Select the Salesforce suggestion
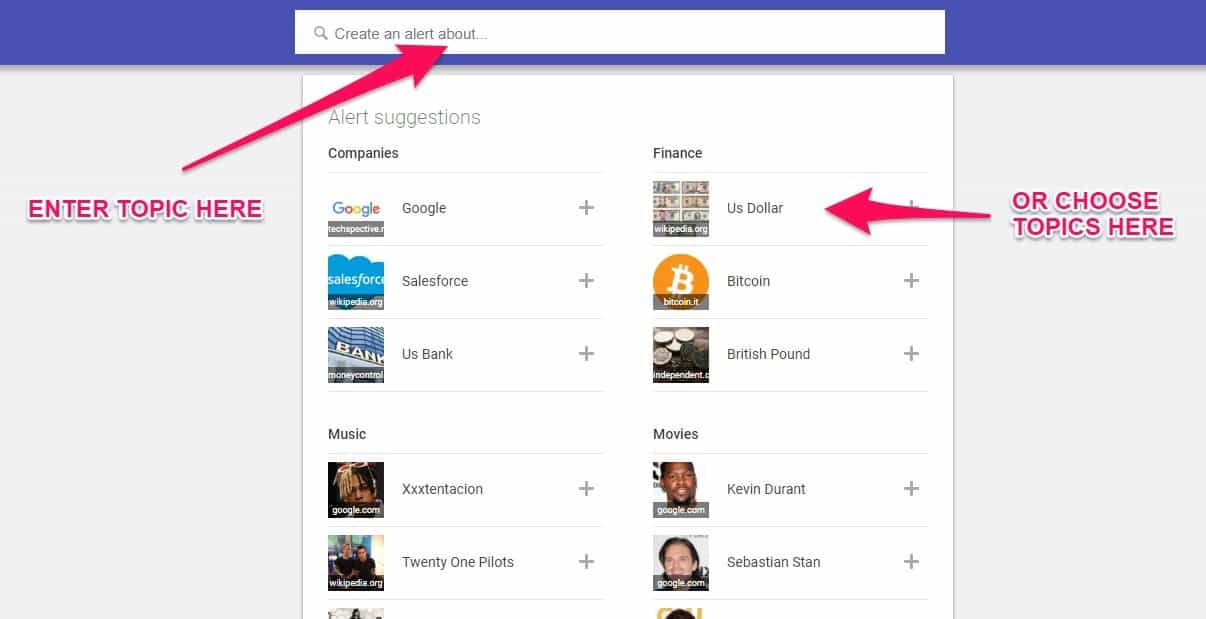Screen dimensions: 1206x619 coord(435,281)
